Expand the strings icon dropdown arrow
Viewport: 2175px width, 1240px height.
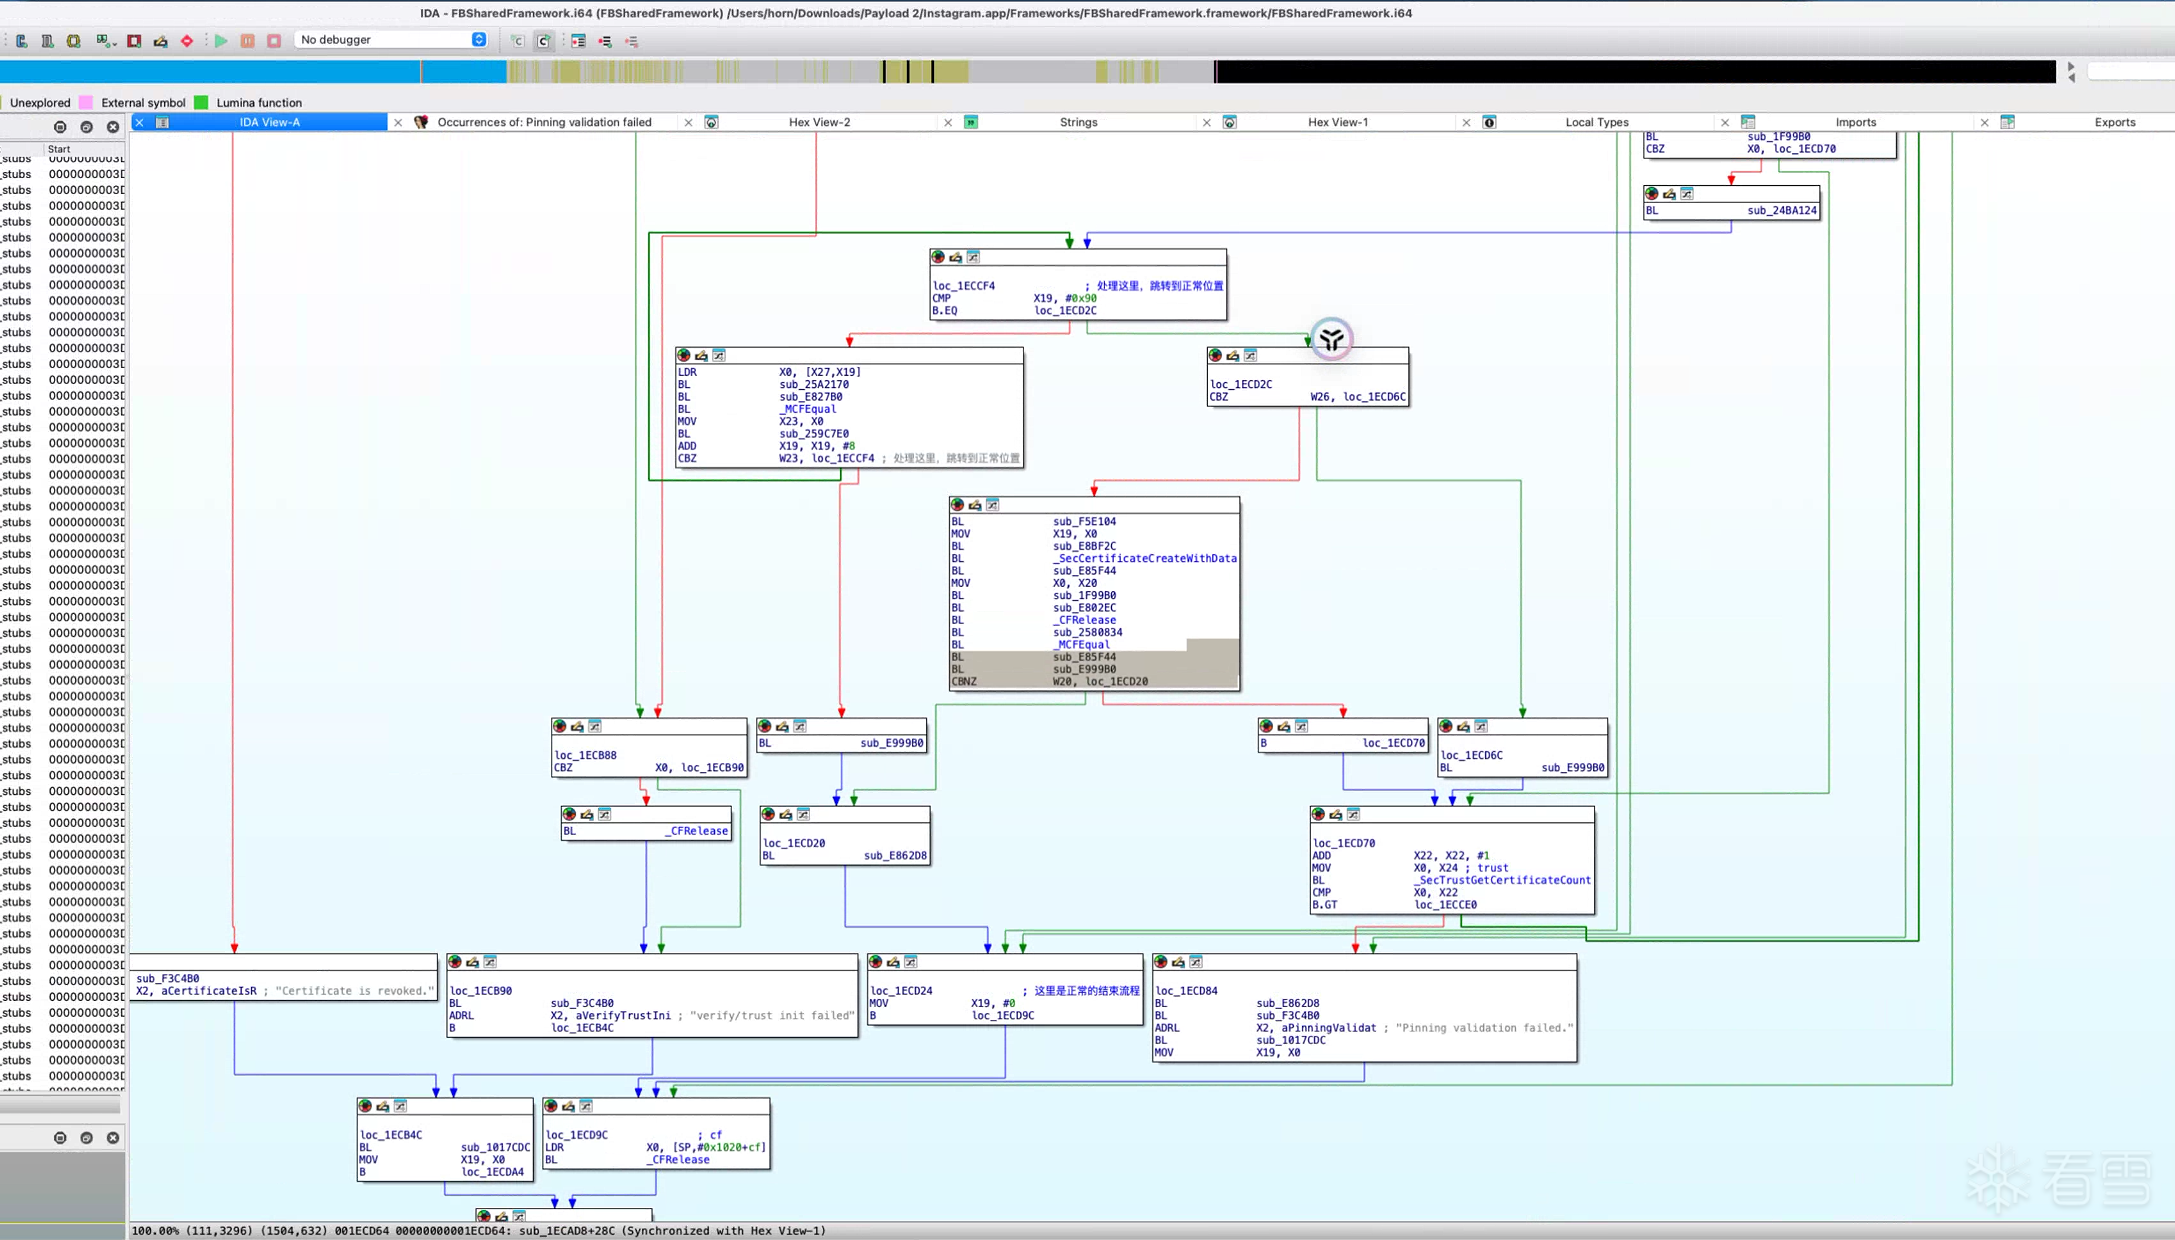click(113, 43)
